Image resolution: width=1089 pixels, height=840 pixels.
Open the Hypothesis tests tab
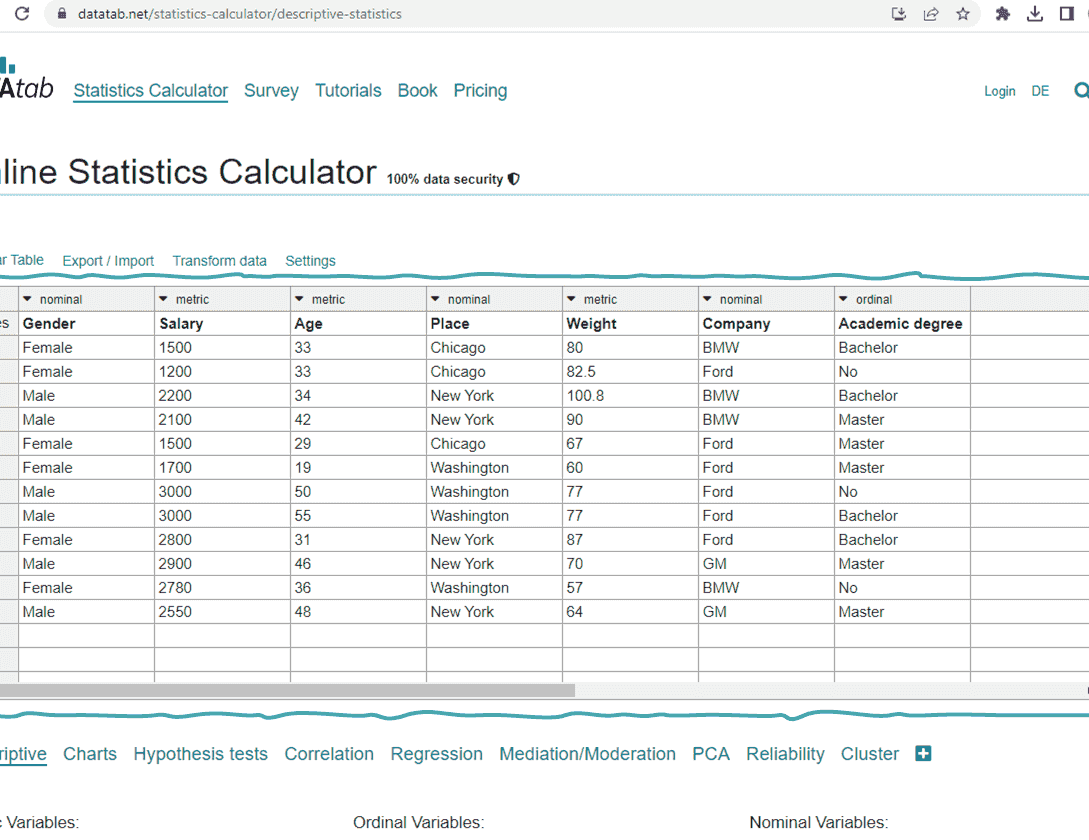coord(200,753)
